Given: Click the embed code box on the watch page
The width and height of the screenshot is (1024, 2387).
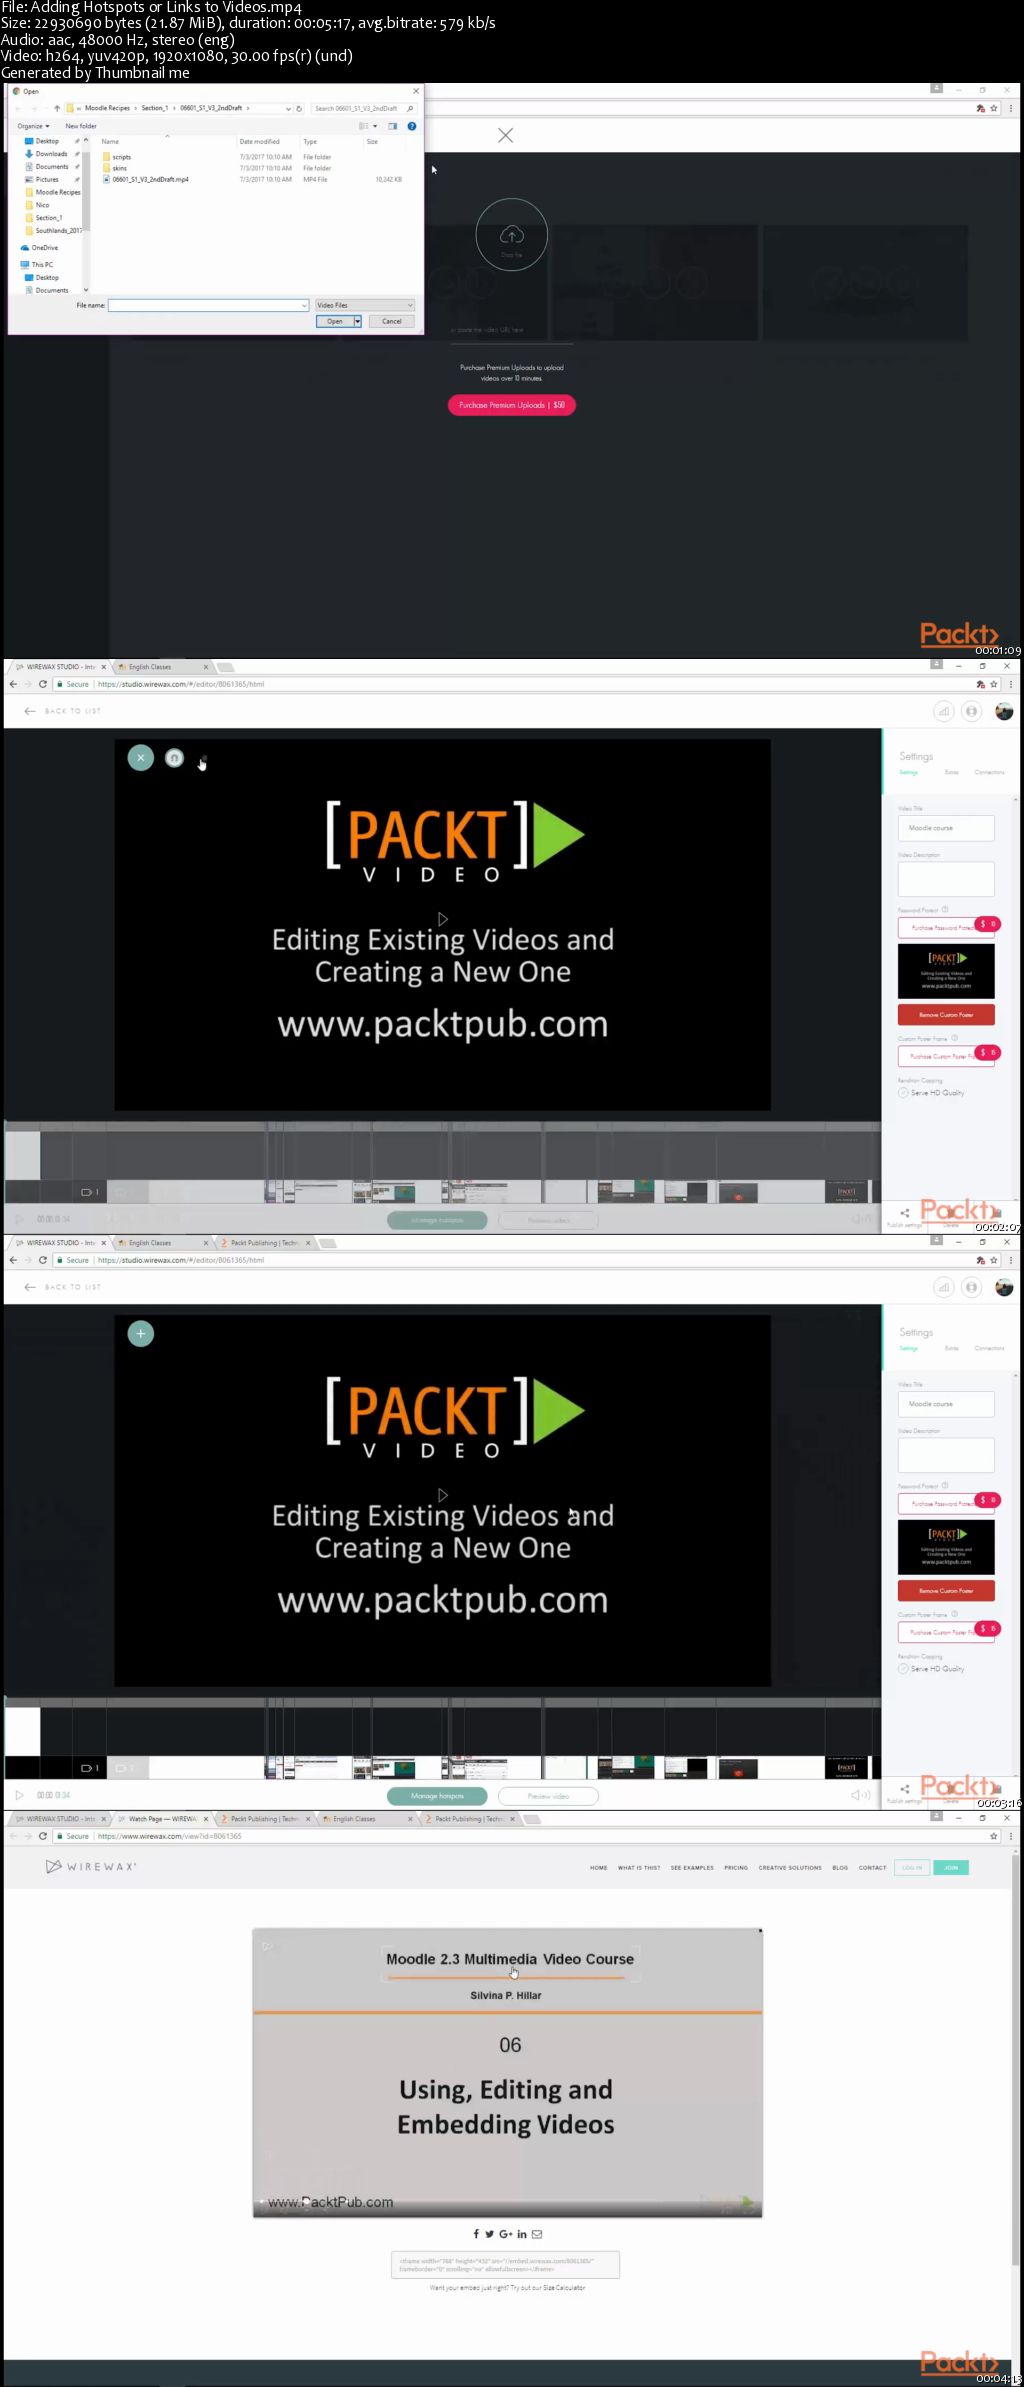Looking at the screenshot, I should [x=505, y=2264].
